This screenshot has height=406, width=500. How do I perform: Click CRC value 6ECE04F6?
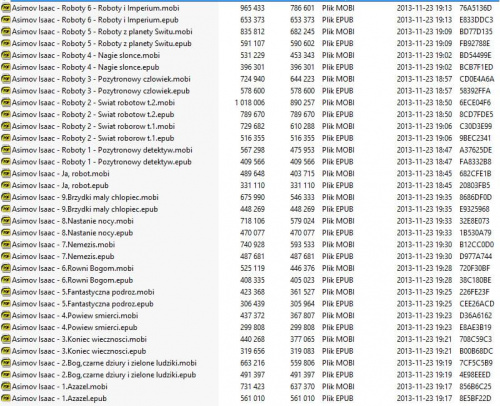pyautogui.click(x=475, y=103)
